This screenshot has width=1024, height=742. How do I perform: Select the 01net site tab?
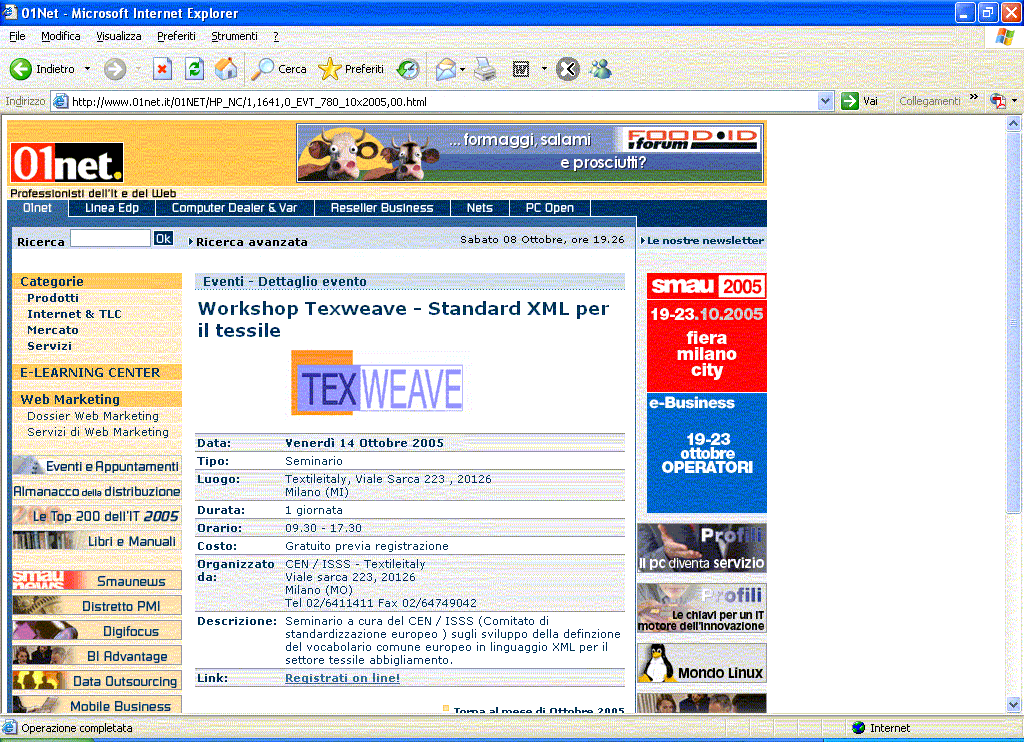pyautogui.click(x=37, y=208)
